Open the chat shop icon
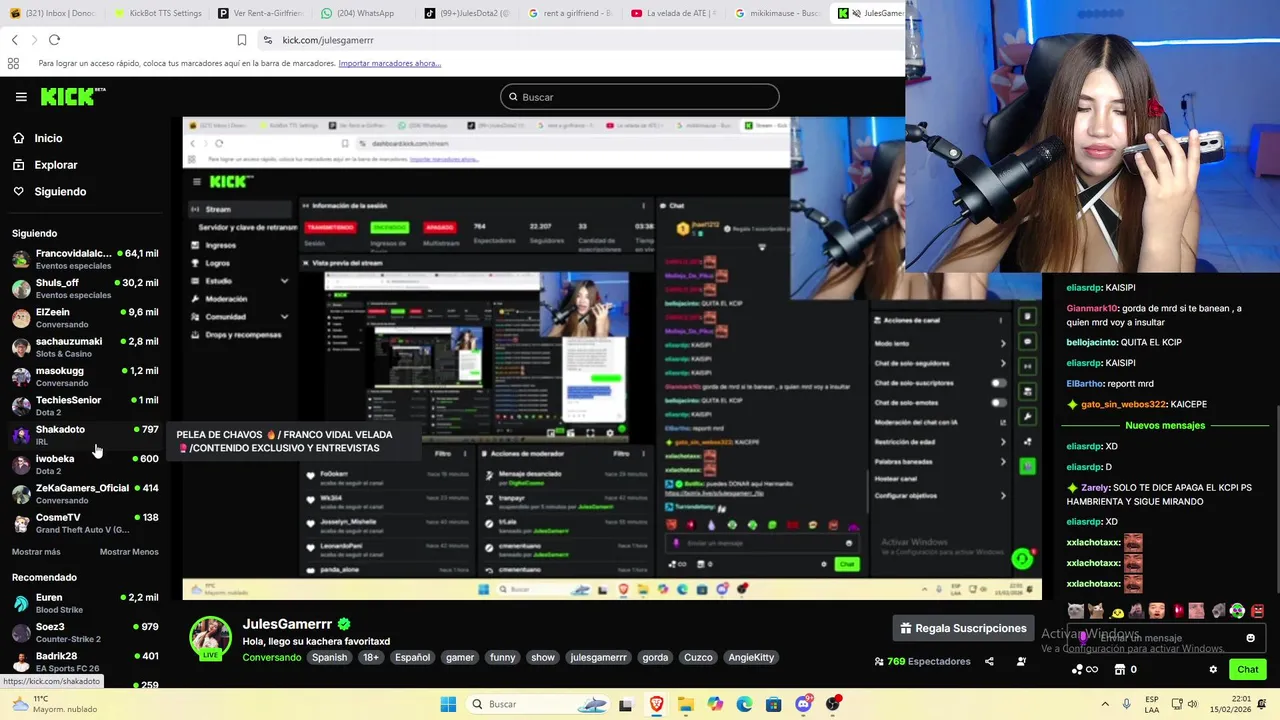Viewport: 1280px width, 720px height. click(1120, 670)
